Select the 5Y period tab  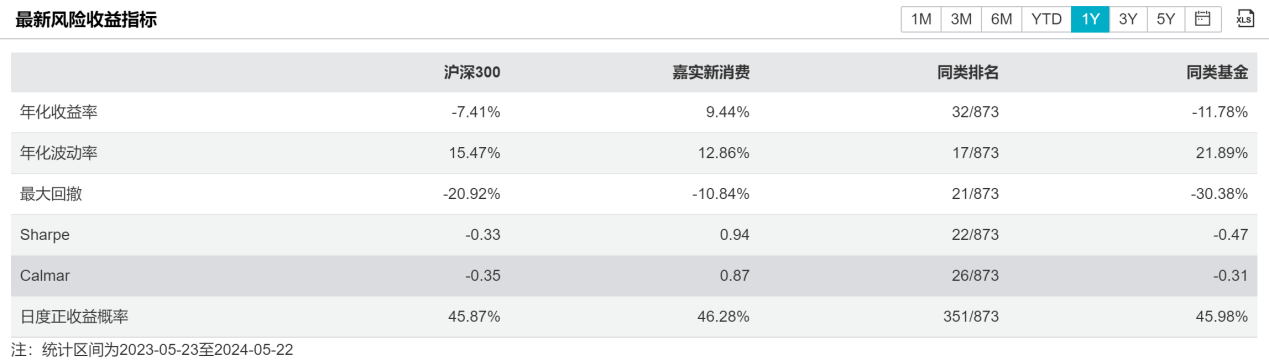point(1167,19)
